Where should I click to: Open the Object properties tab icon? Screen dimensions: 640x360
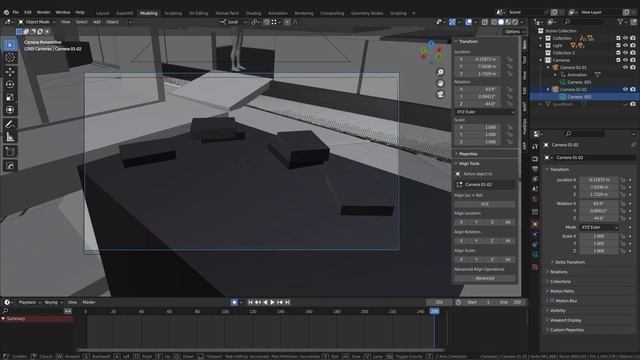[535, 224]
